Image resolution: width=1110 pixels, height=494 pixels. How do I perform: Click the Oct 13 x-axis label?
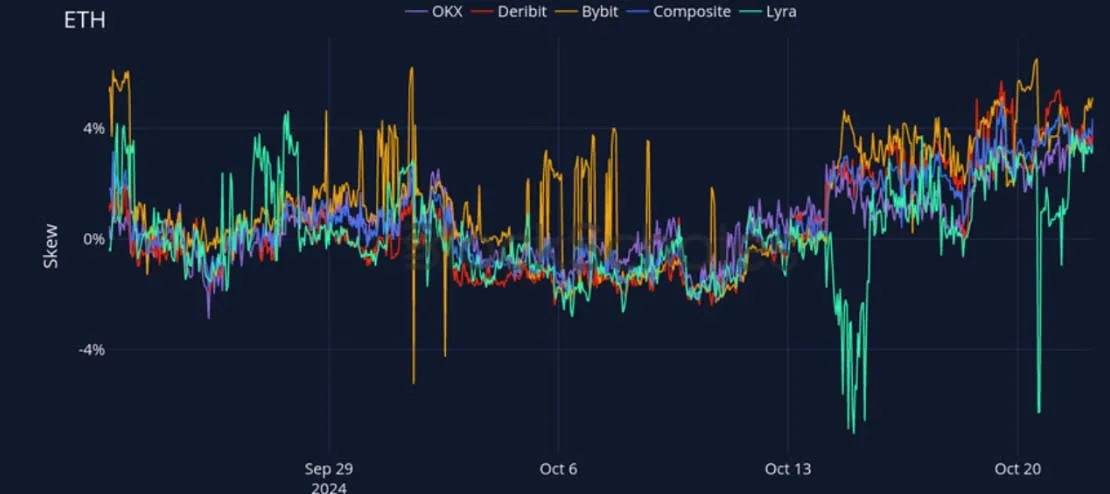click(788, 469)
